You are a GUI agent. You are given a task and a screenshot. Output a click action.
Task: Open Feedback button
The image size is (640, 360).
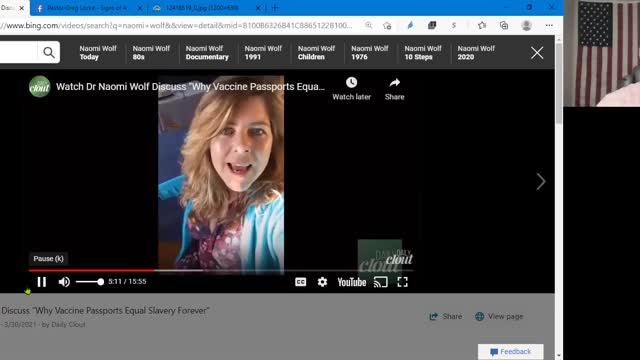[511, 351]
